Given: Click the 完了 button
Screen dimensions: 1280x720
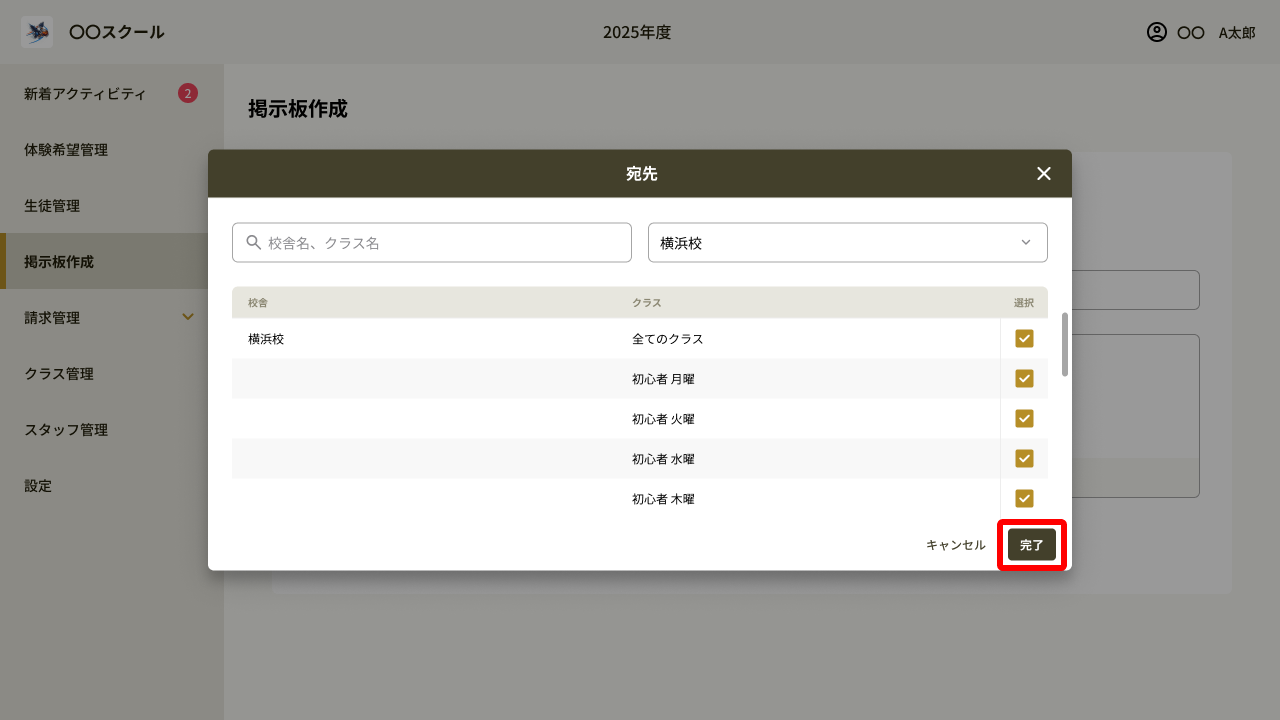Looking at the screenshot, I should click(1030, 544).
